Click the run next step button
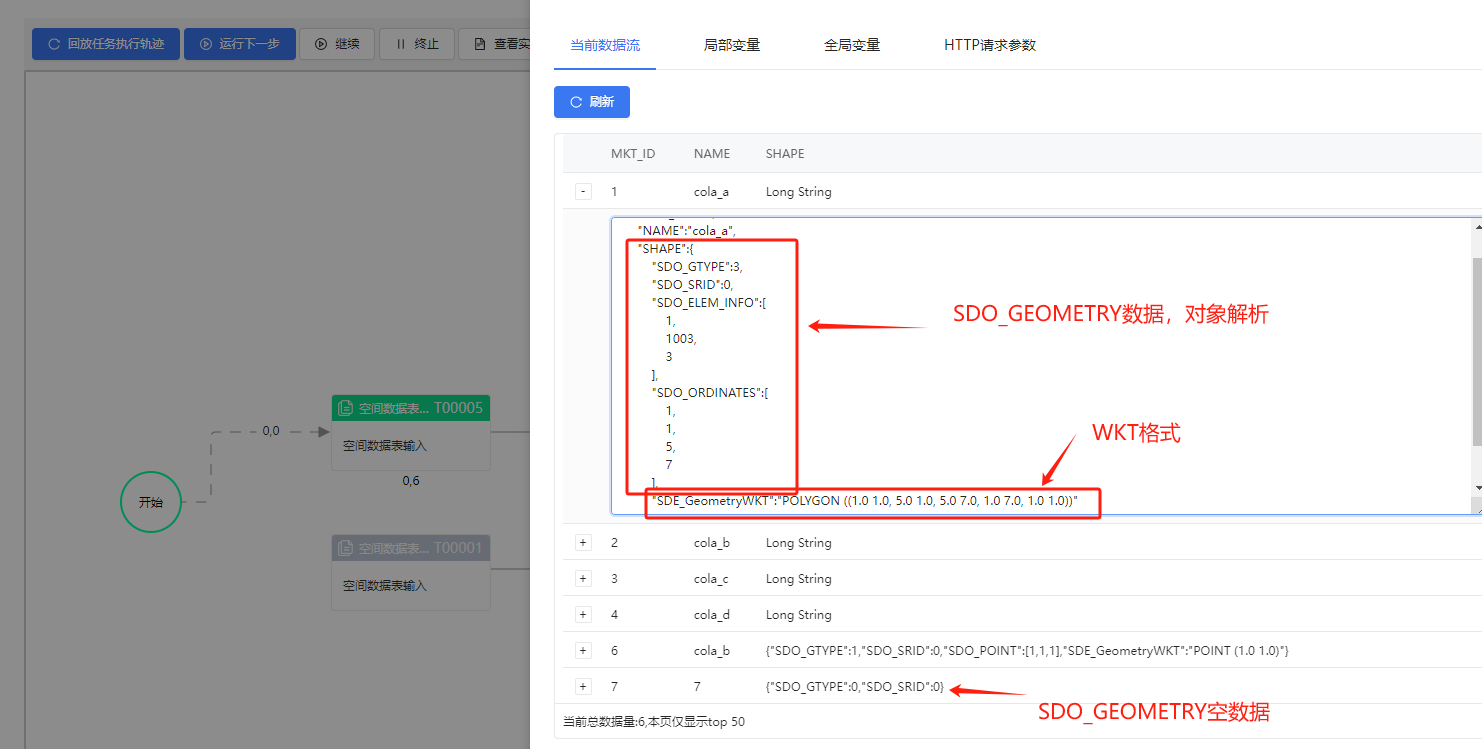1482x749 pixels. click(240, 44)
